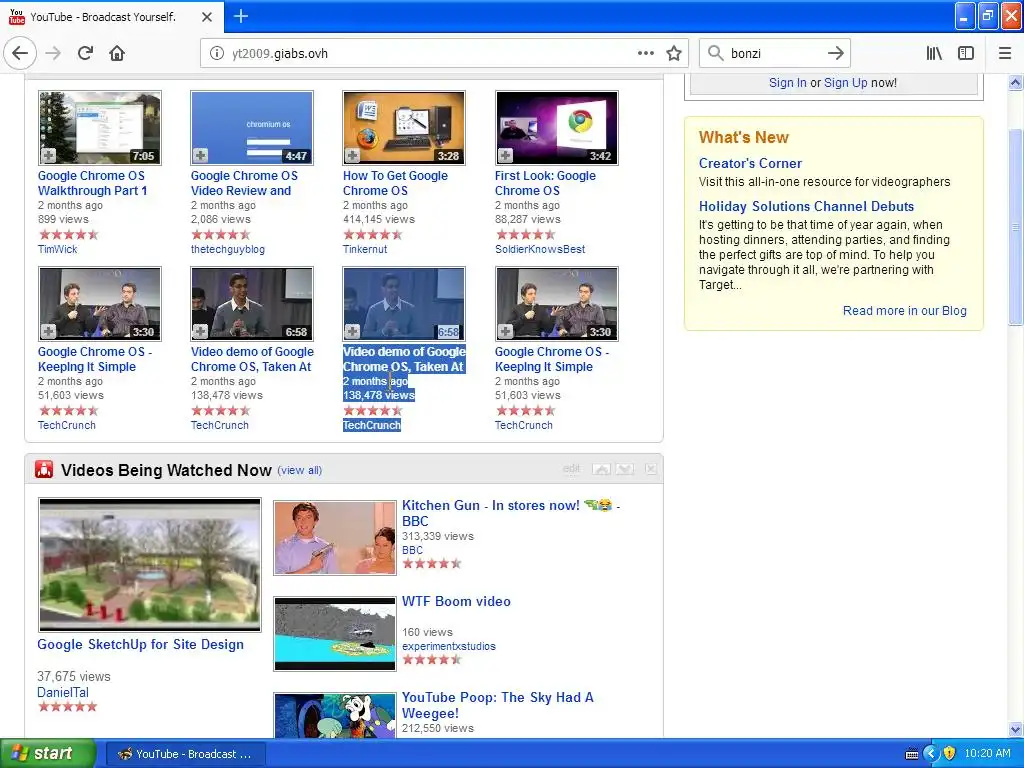Image resolution: width=1024 pixels, height=768 pixels.
Task: Open the browser home page
Action: pyautogui.click(x=117, y=53)
